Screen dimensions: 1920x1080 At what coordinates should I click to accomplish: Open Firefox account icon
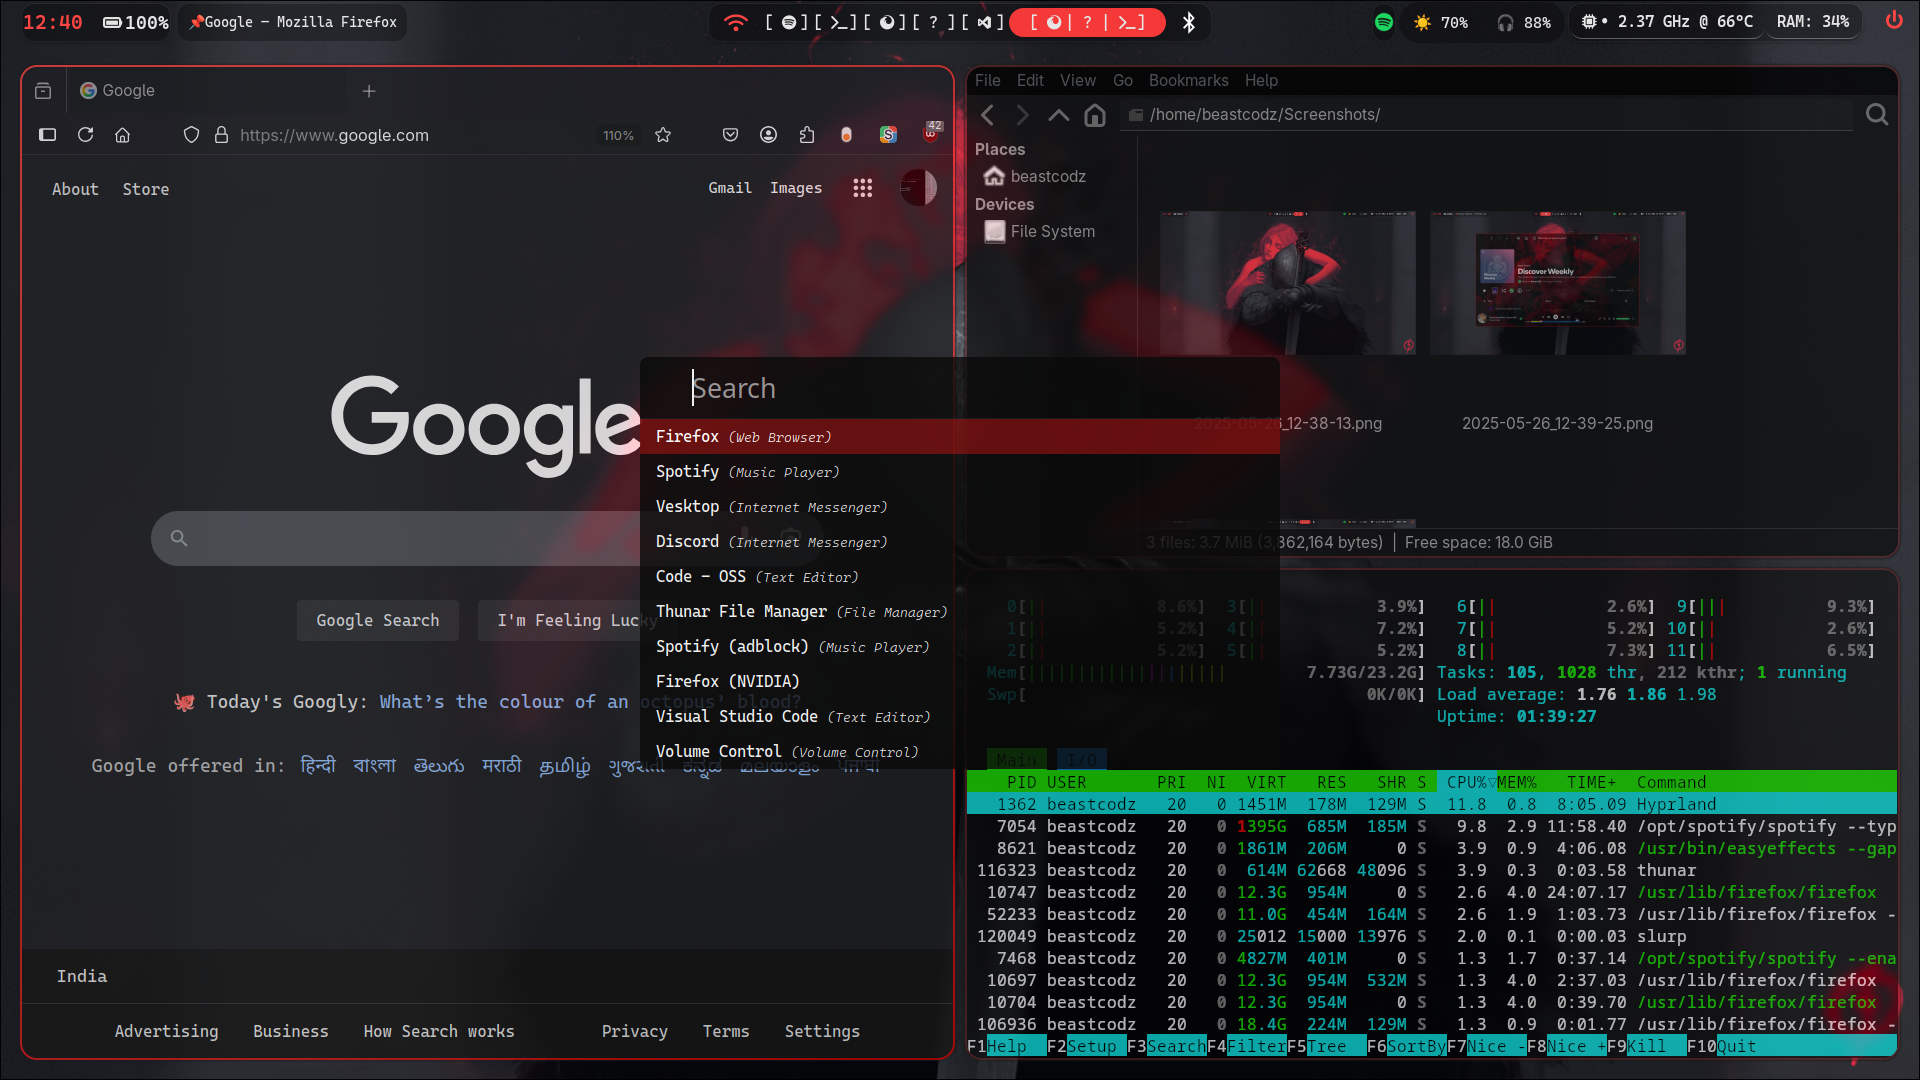tap(768, 135)
